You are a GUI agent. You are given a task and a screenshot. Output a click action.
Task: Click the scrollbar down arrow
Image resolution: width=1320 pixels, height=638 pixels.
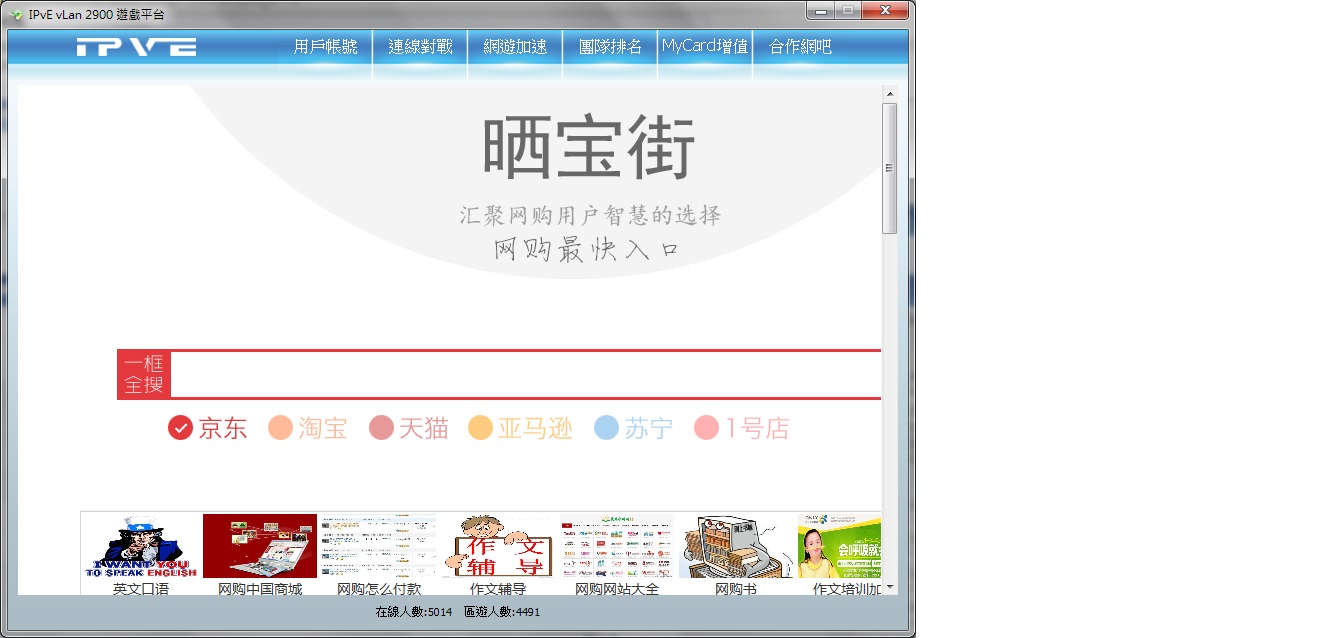coord(890,587)
